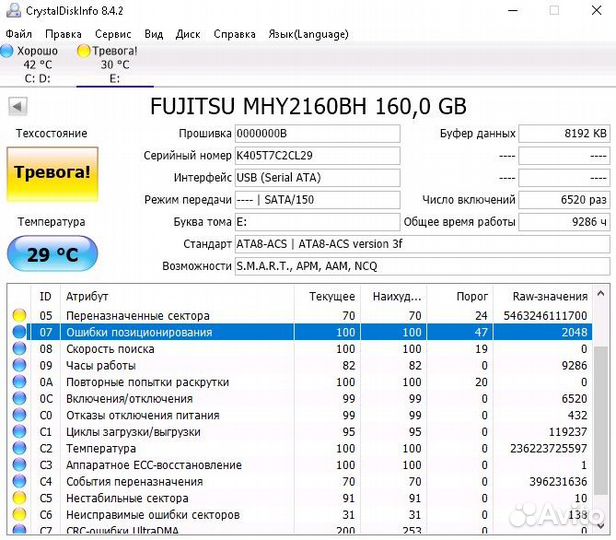The width and height of the screenshot is (616, 540).
Task: Select the Переназначенные сектора attribute text
Action: click(138, 316)
